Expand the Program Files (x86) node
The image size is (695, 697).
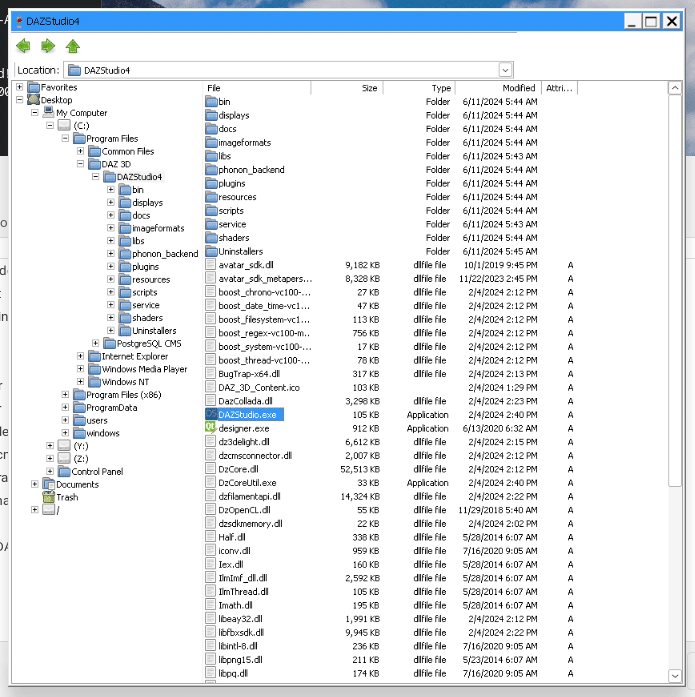tap(65, 394)
